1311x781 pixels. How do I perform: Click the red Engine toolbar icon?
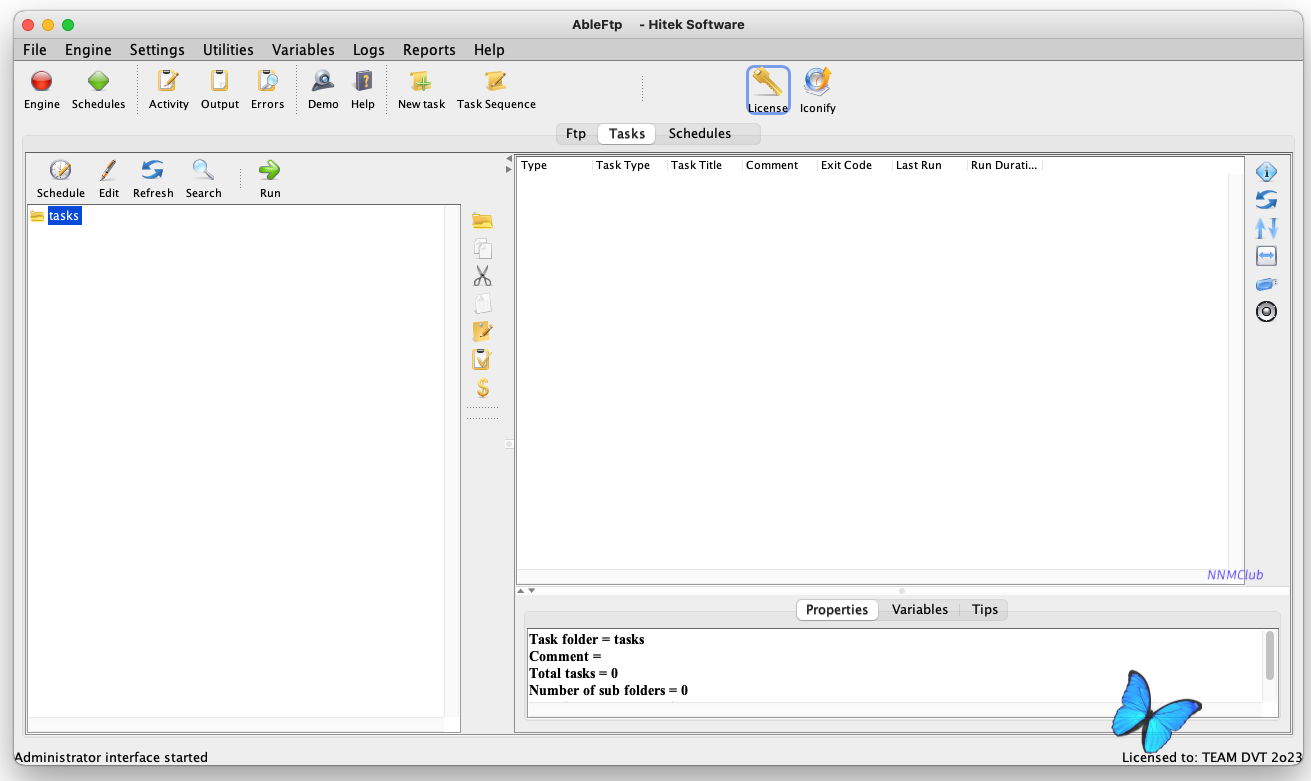(x=42, y=82)
